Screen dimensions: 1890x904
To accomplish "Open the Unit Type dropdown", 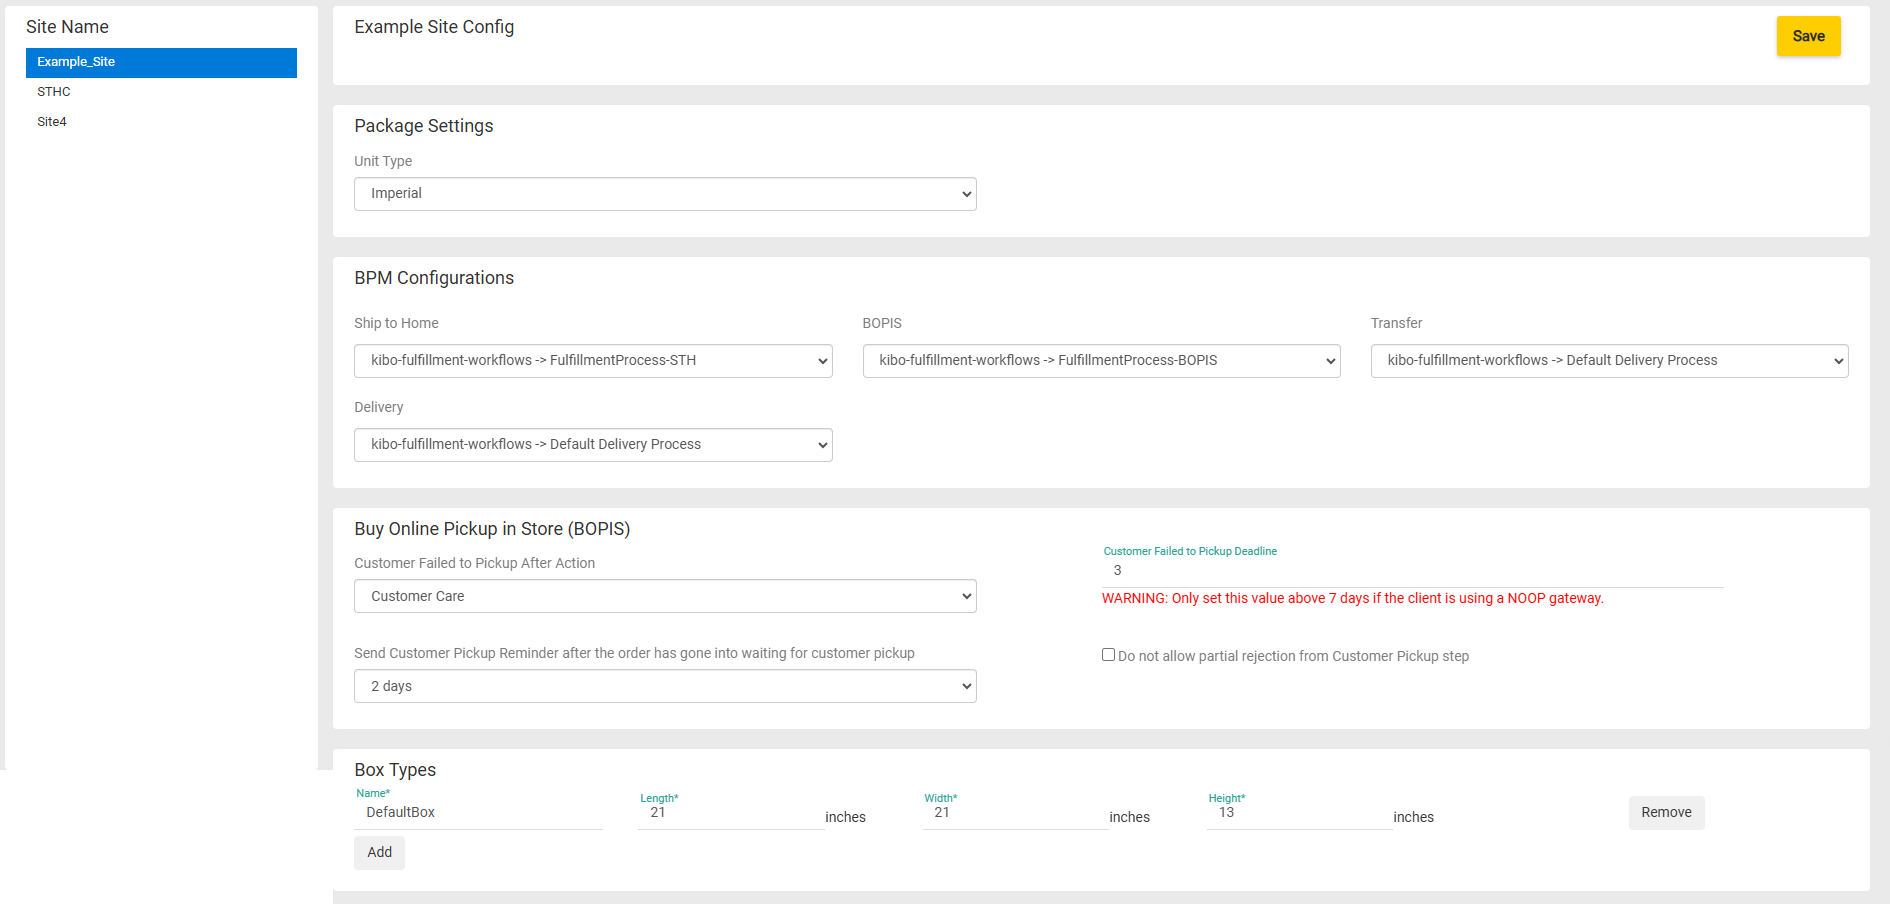I will click(x=665, y=194).
